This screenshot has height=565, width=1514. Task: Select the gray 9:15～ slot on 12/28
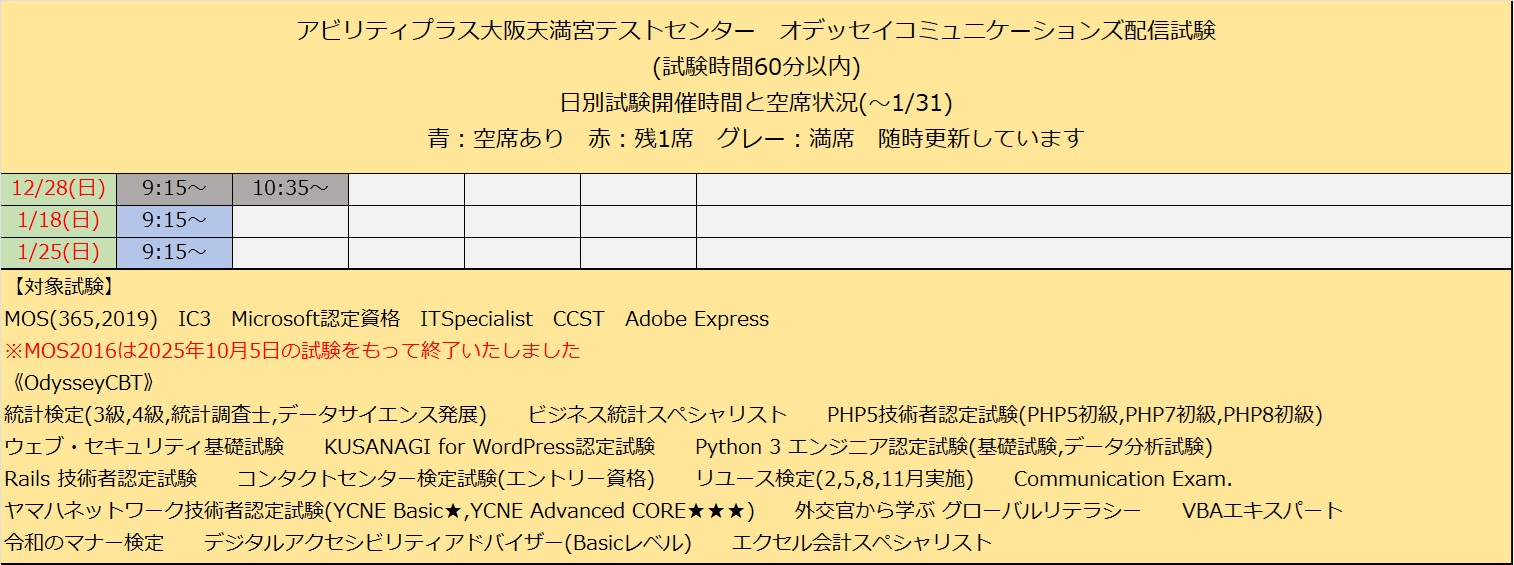[174, 189]
